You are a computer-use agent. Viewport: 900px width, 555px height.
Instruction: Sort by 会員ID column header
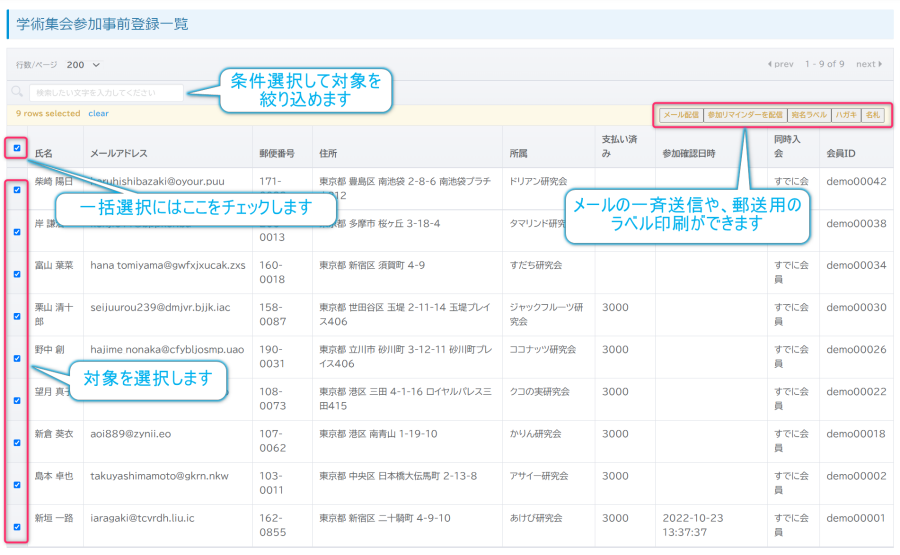click(844, 153)
